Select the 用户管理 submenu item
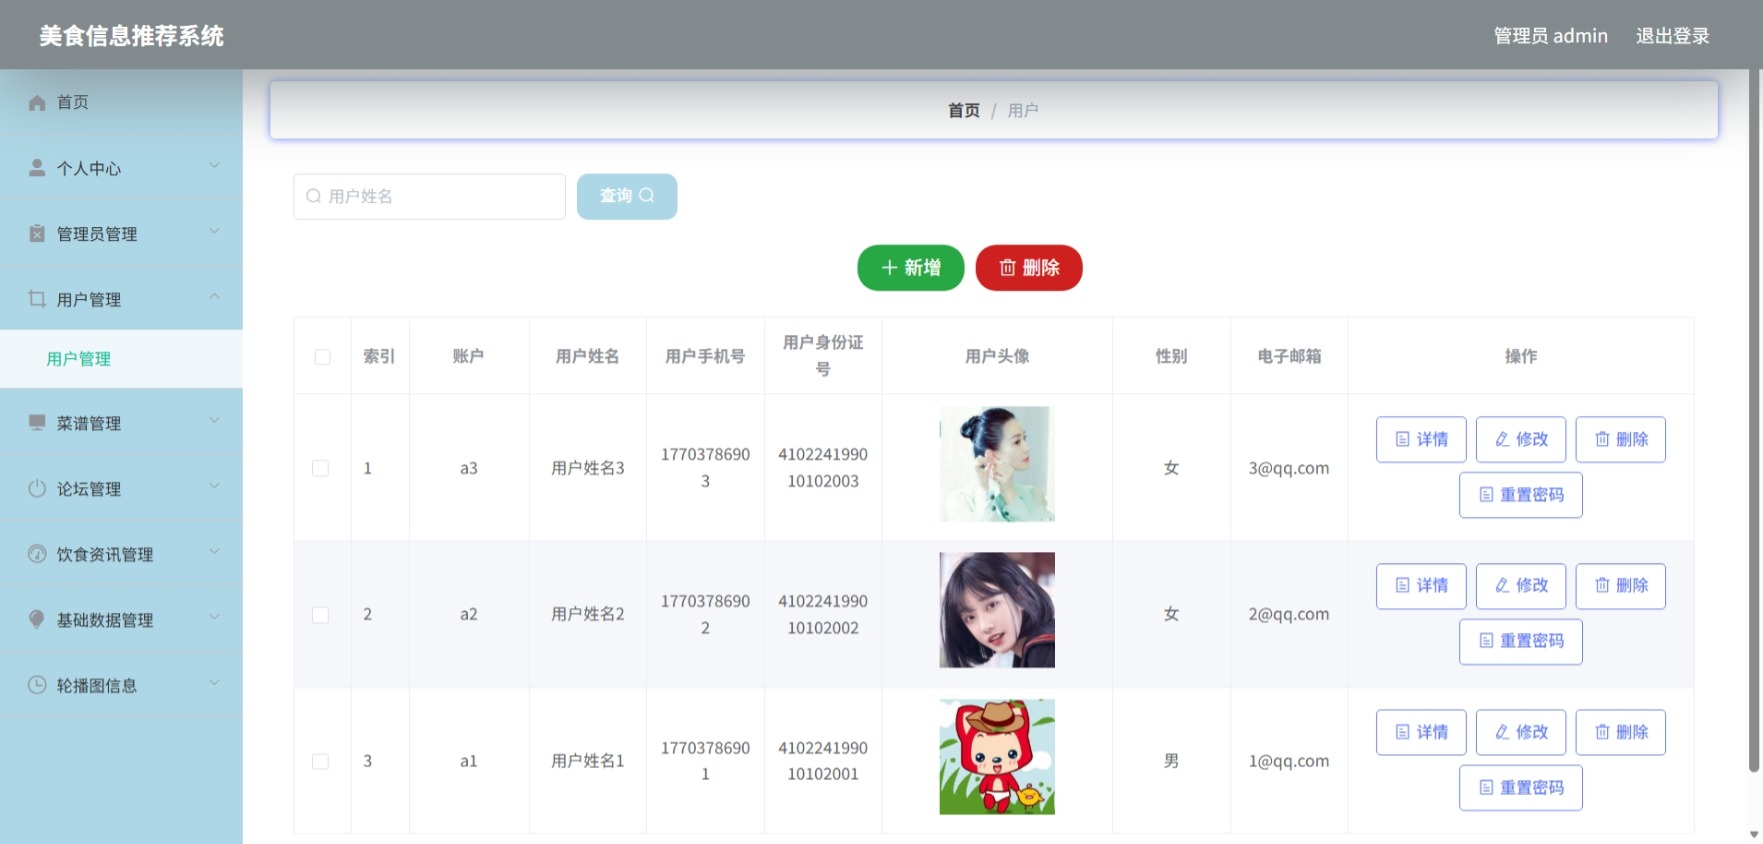The height and width of the screenshot is (844, 1763). click(x=121, y=359)
